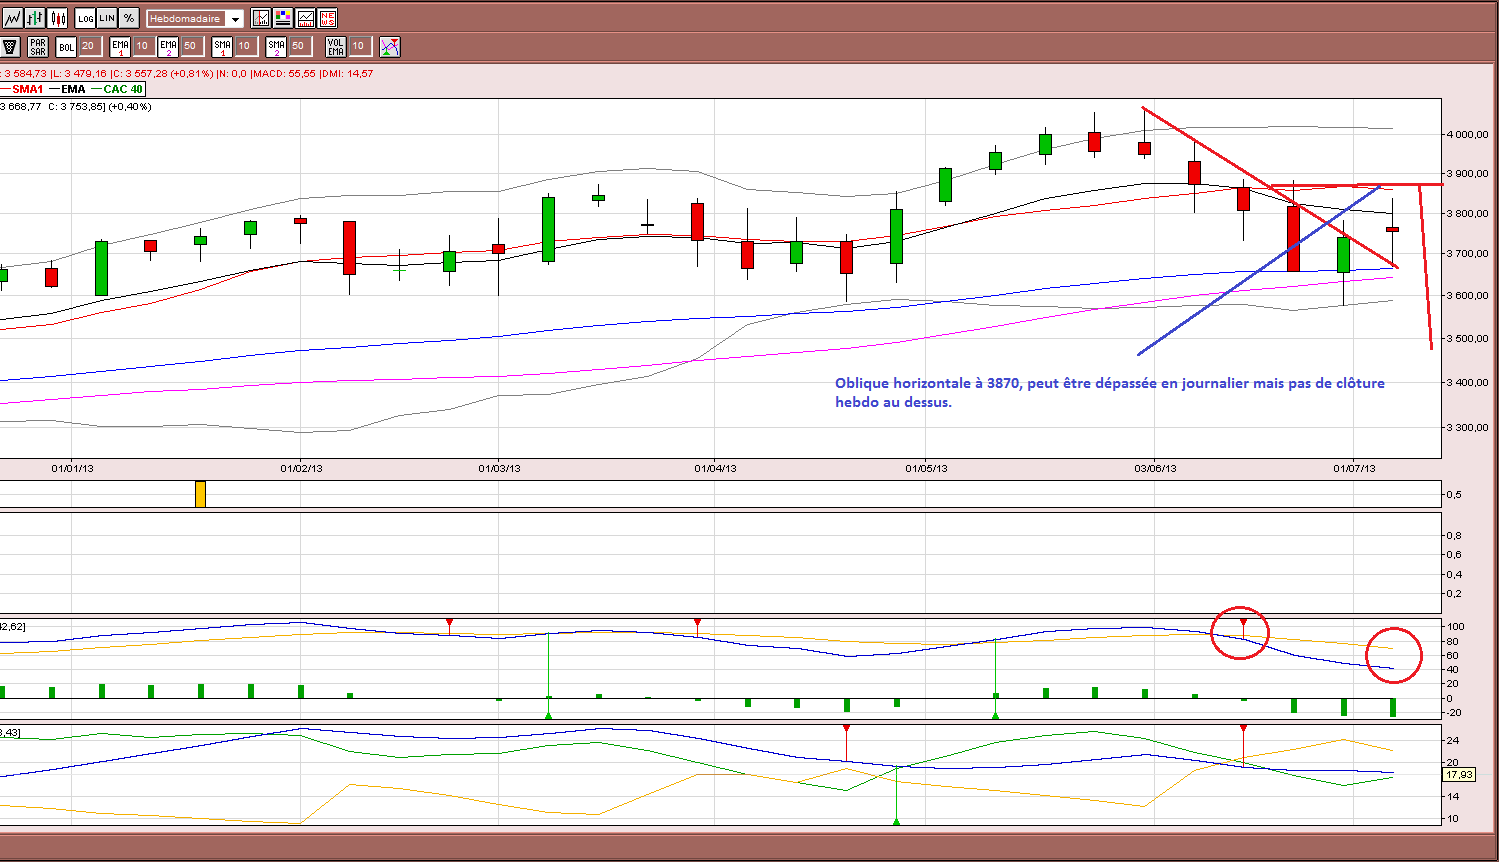The width and height of the screenshot is (1500, 863).
Task: Toggle the PAR SAR indicator
Action: [38, 46]
